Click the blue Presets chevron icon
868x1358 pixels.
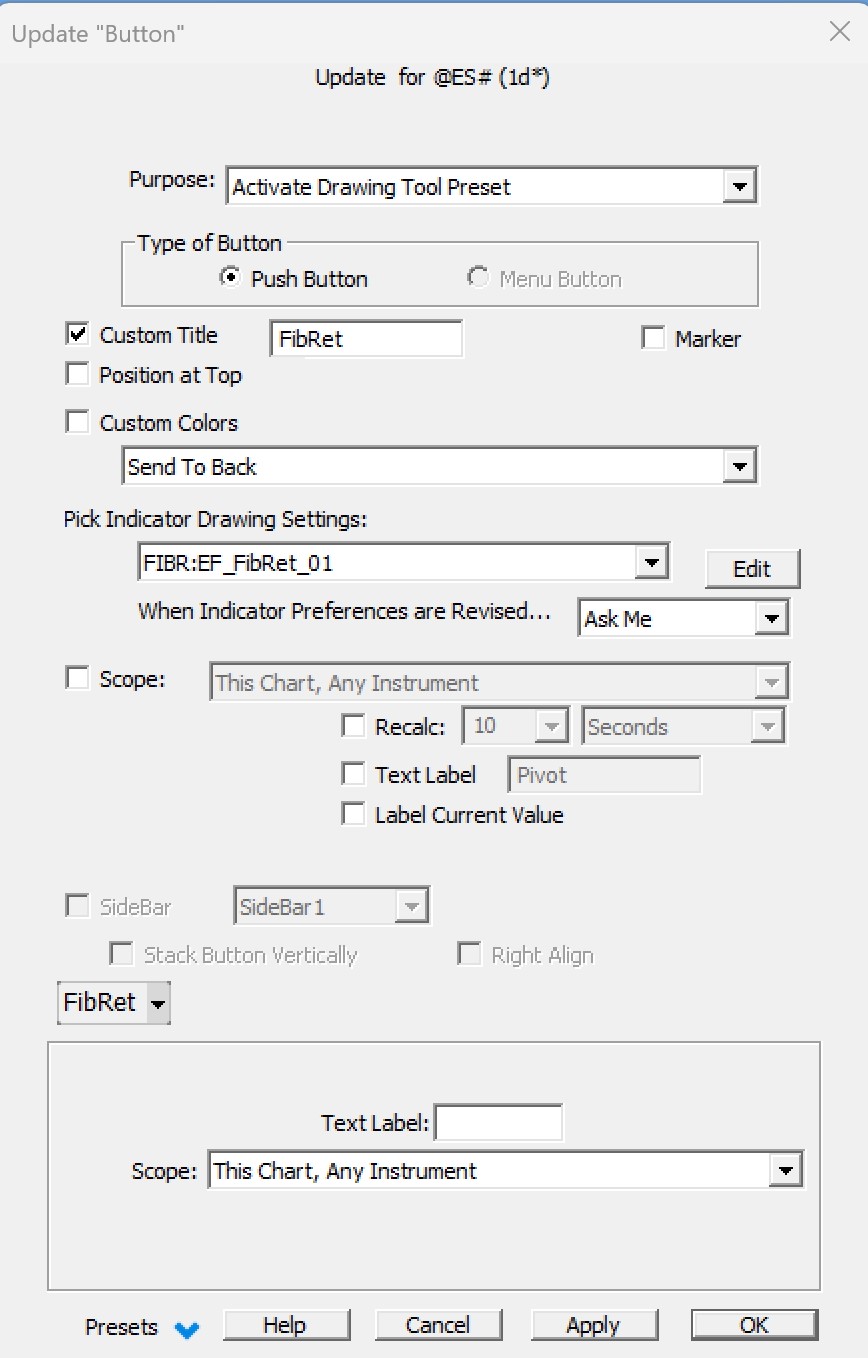186,1329
